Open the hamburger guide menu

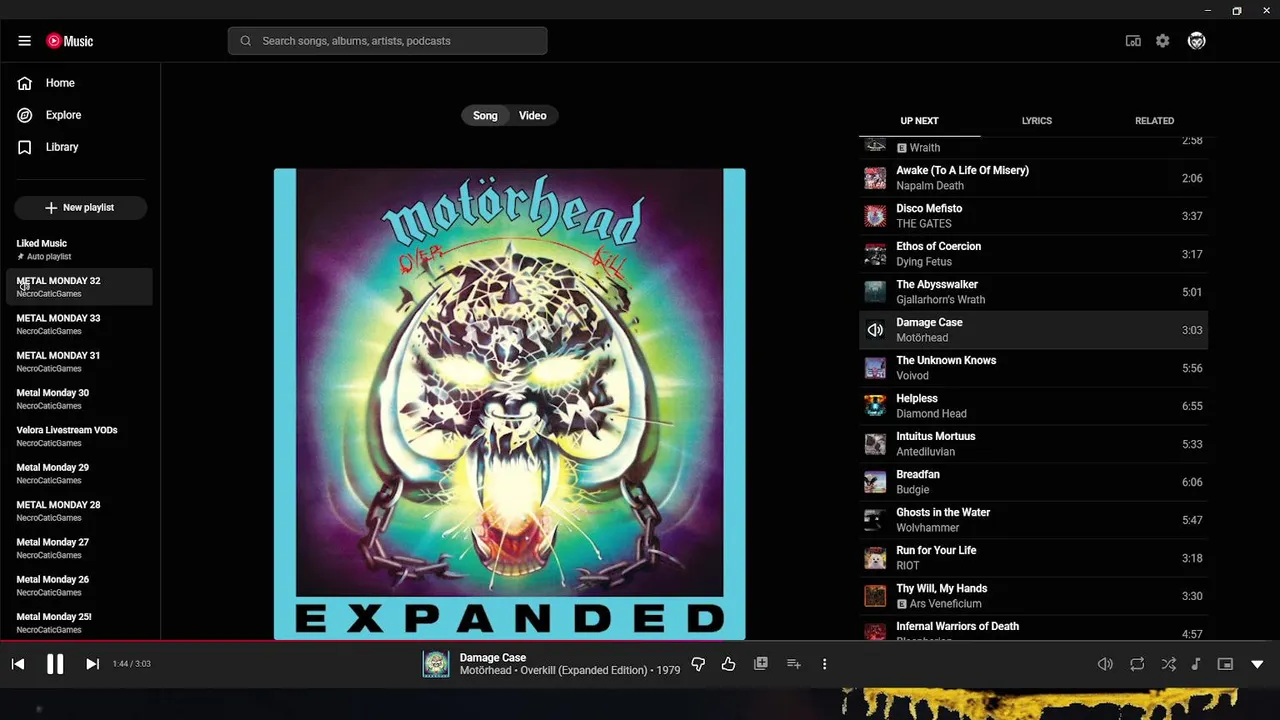point(24,41)
